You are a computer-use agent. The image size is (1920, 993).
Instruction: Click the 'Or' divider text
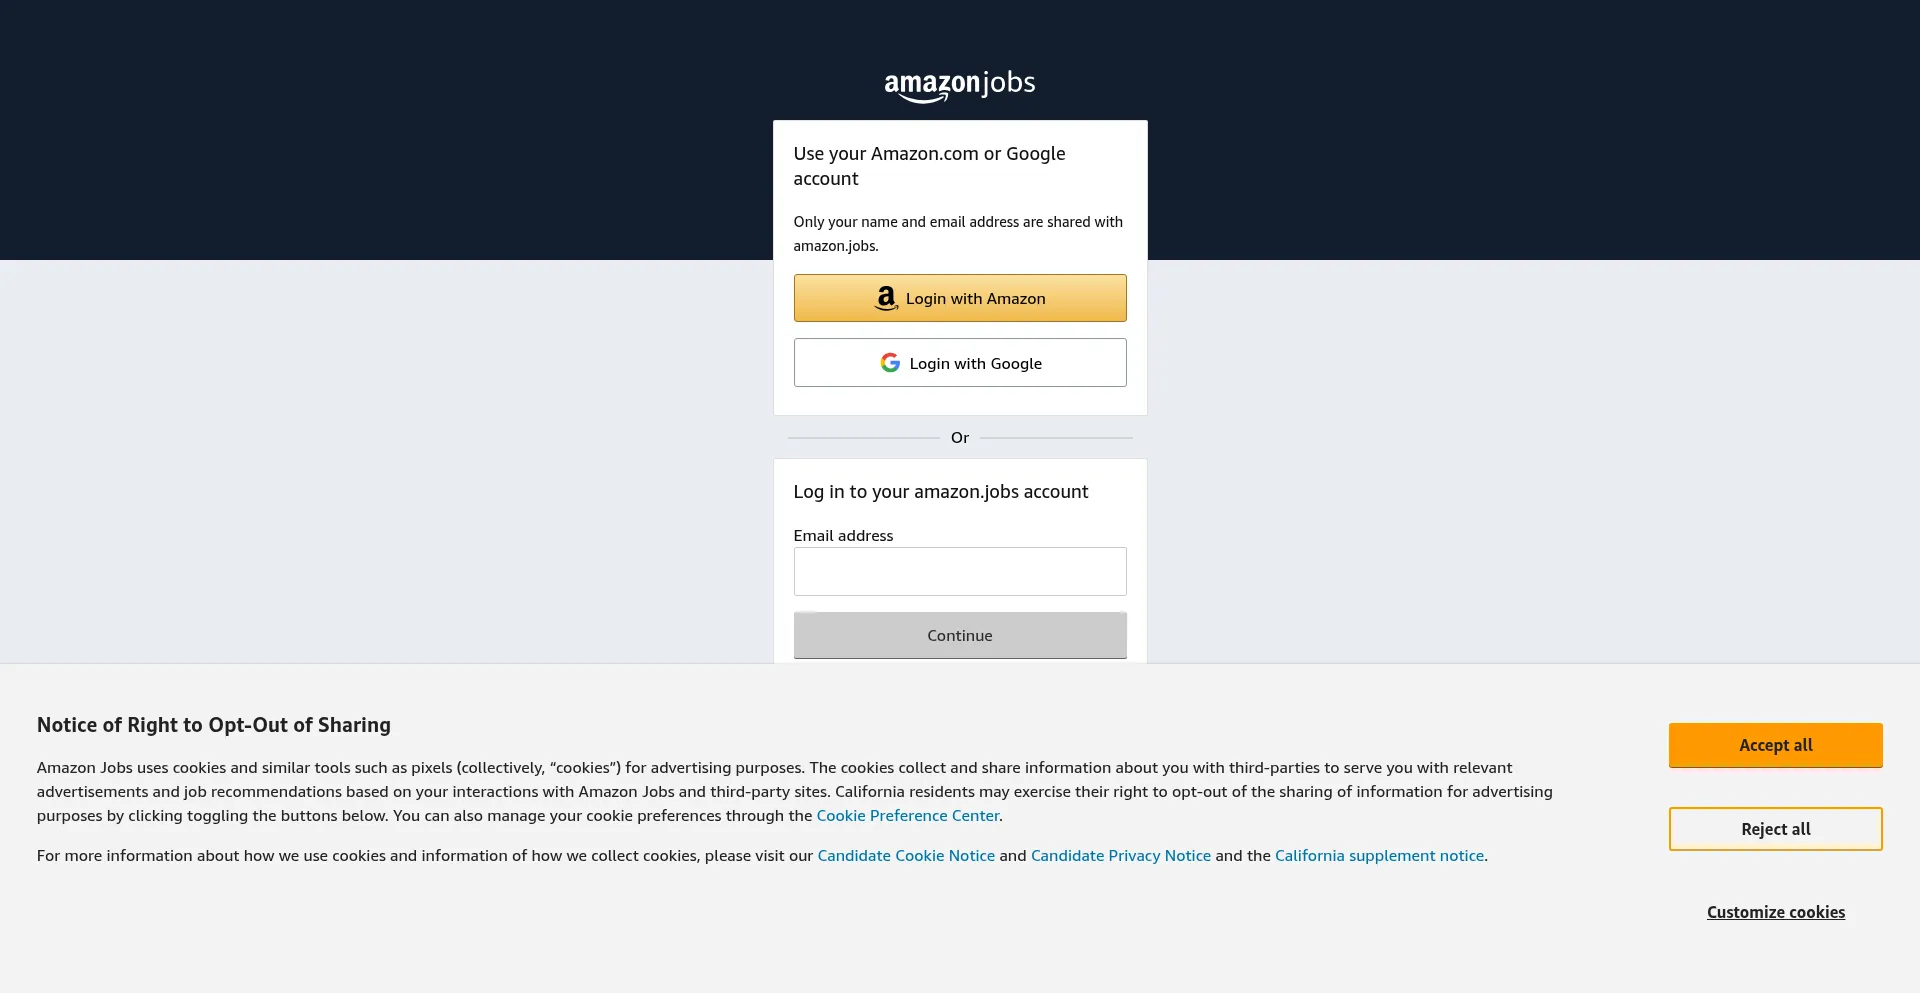pos(959,438)
